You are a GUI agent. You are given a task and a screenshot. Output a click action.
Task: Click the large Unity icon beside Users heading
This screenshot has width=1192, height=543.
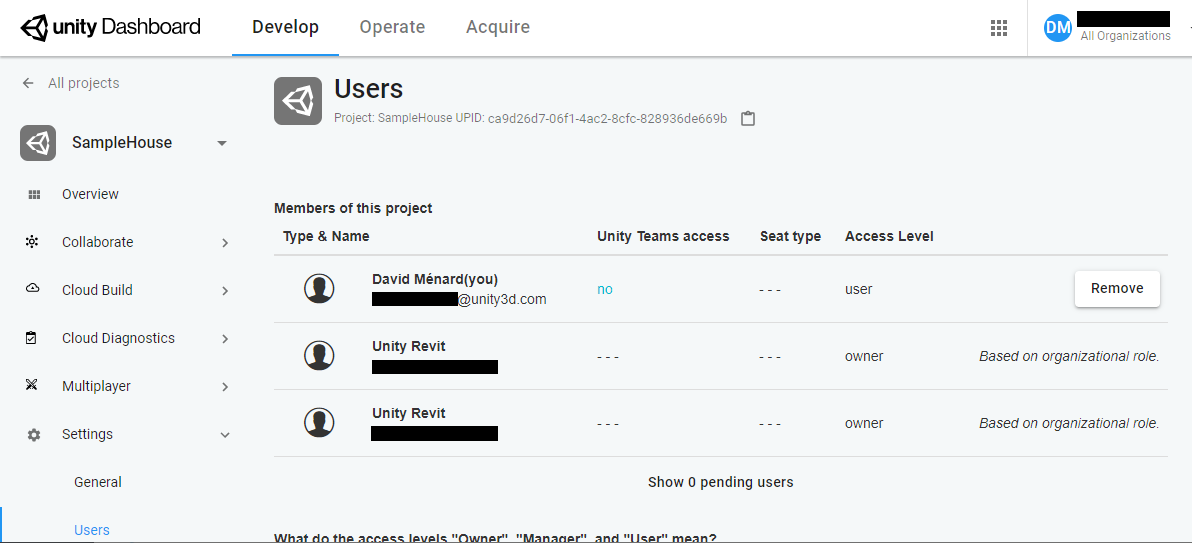298,100
